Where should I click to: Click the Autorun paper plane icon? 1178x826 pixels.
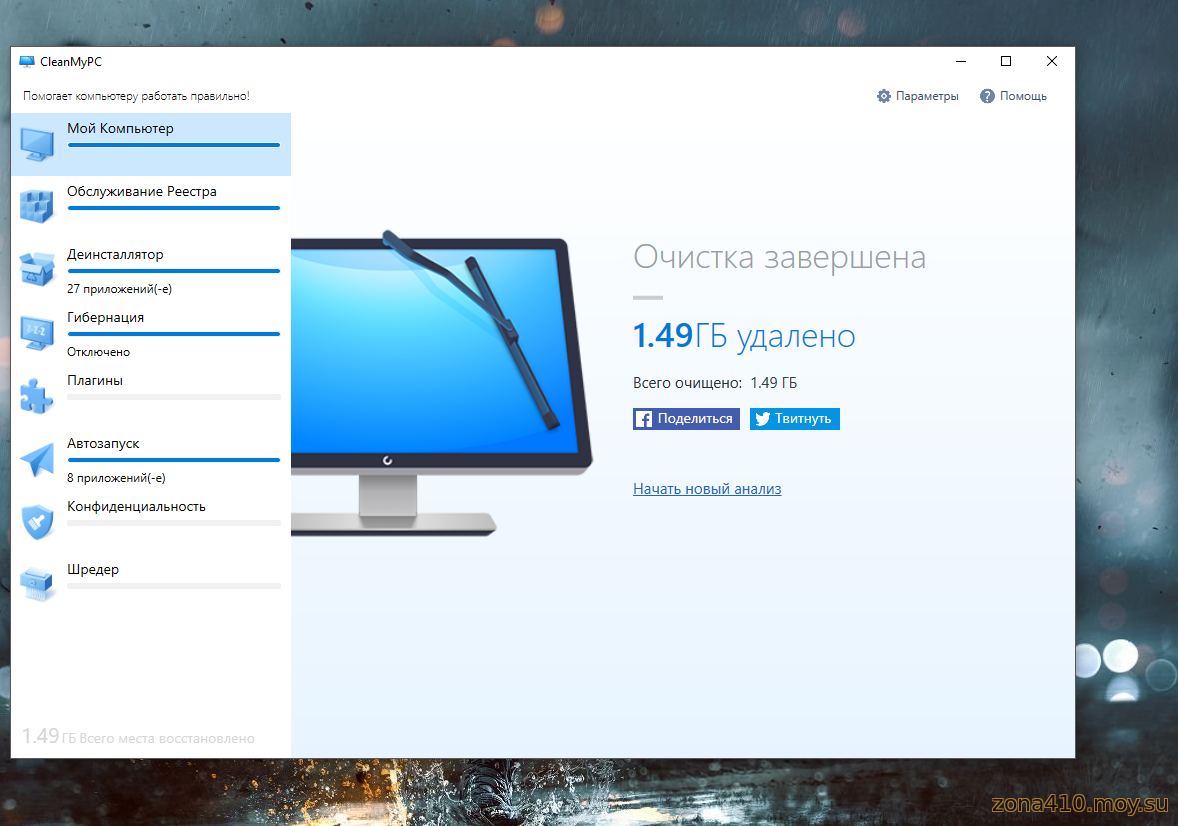pyautogui.click(x=38, y=459)
